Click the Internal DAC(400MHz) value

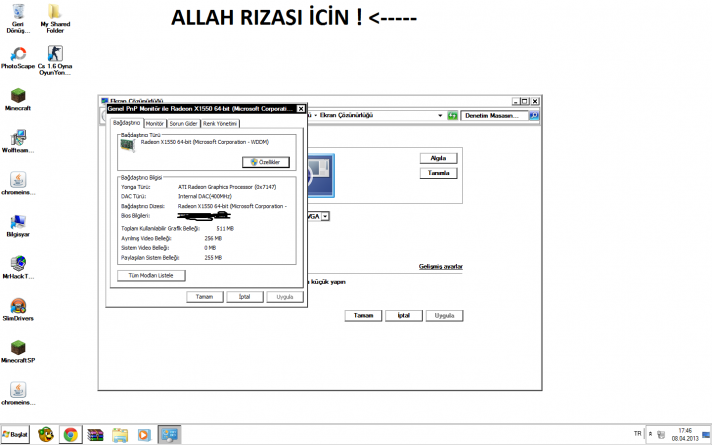pyautogui.click(x=205, y=197)
